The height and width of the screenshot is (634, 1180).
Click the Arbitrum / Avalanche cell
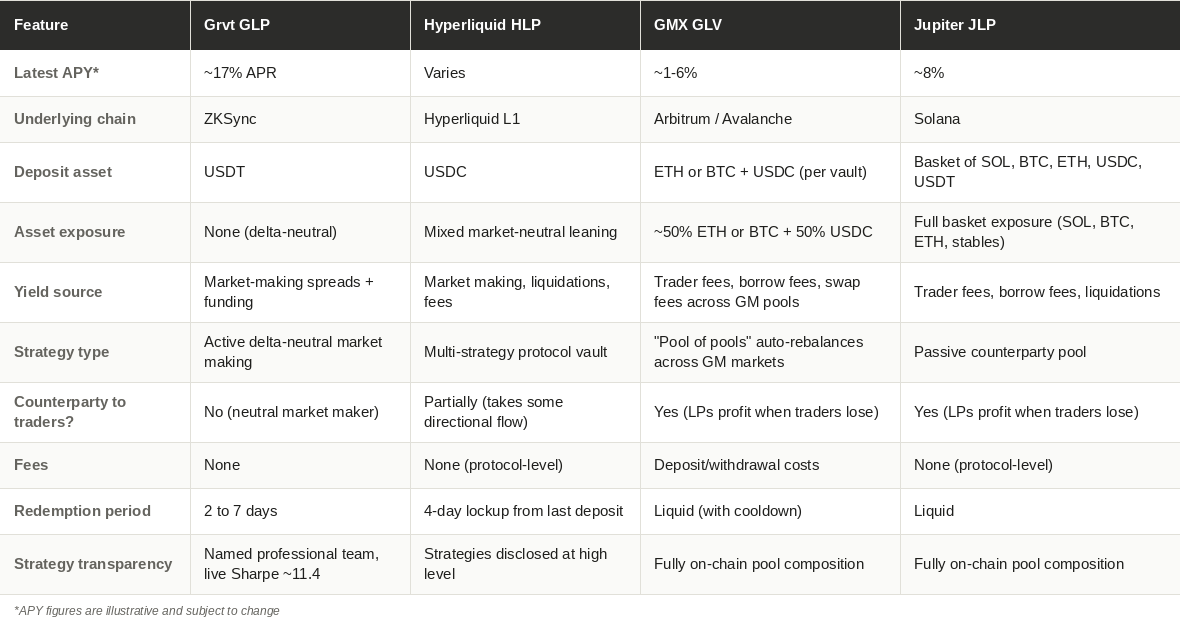(x=771, y=119)
